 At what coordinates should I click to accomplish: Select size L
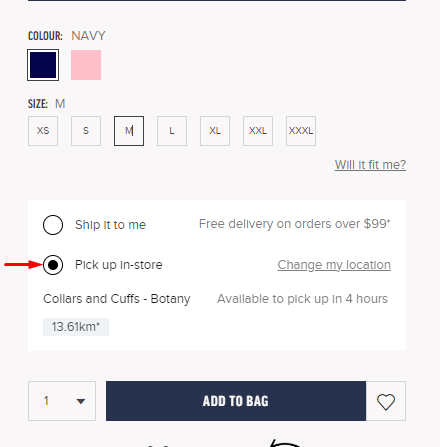[x=172, y=131]
